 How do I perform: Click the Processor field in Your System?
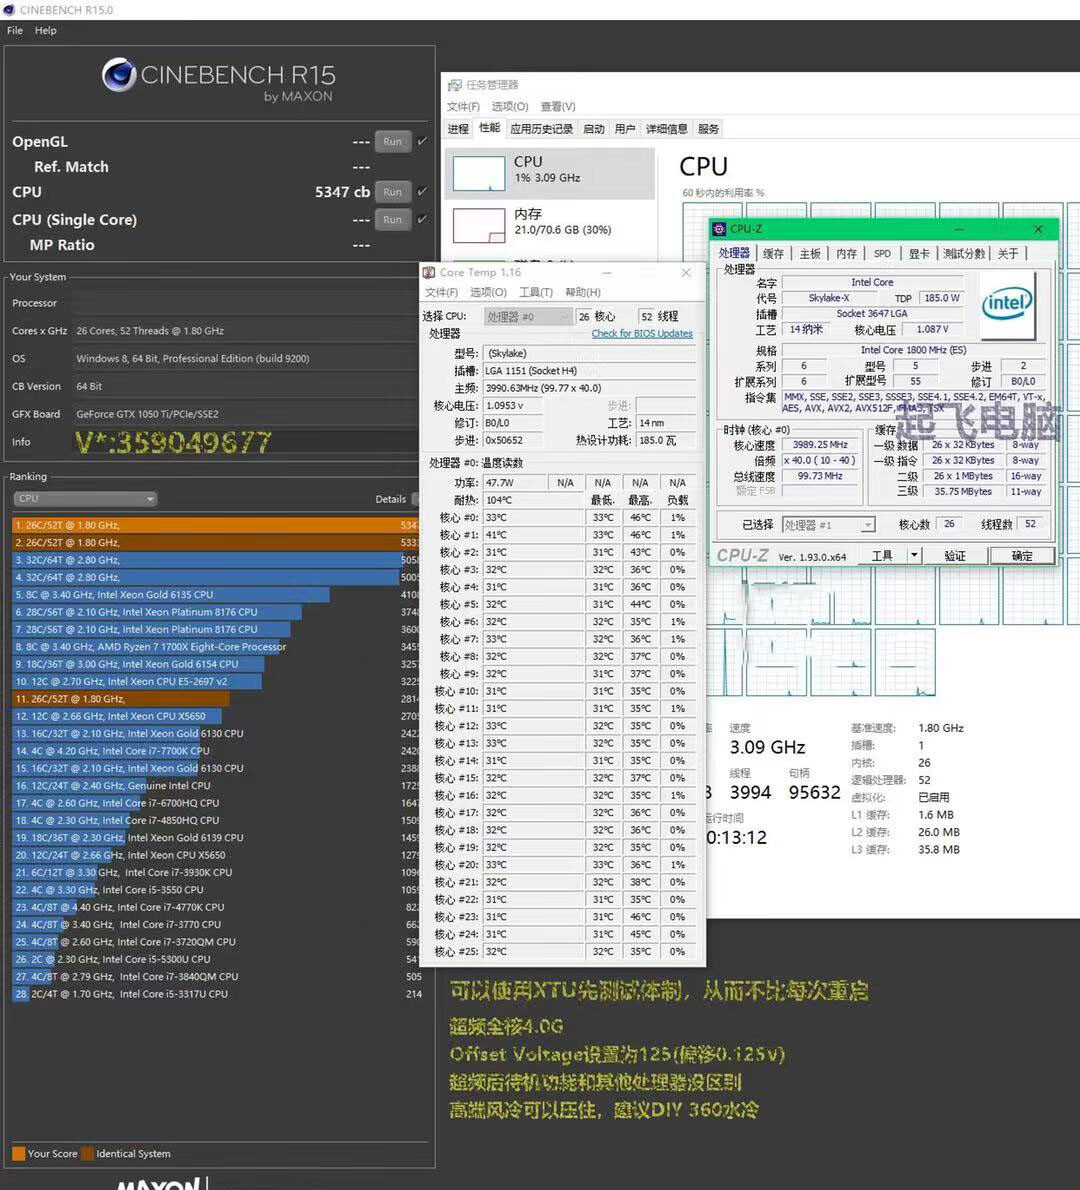(246, 303)
